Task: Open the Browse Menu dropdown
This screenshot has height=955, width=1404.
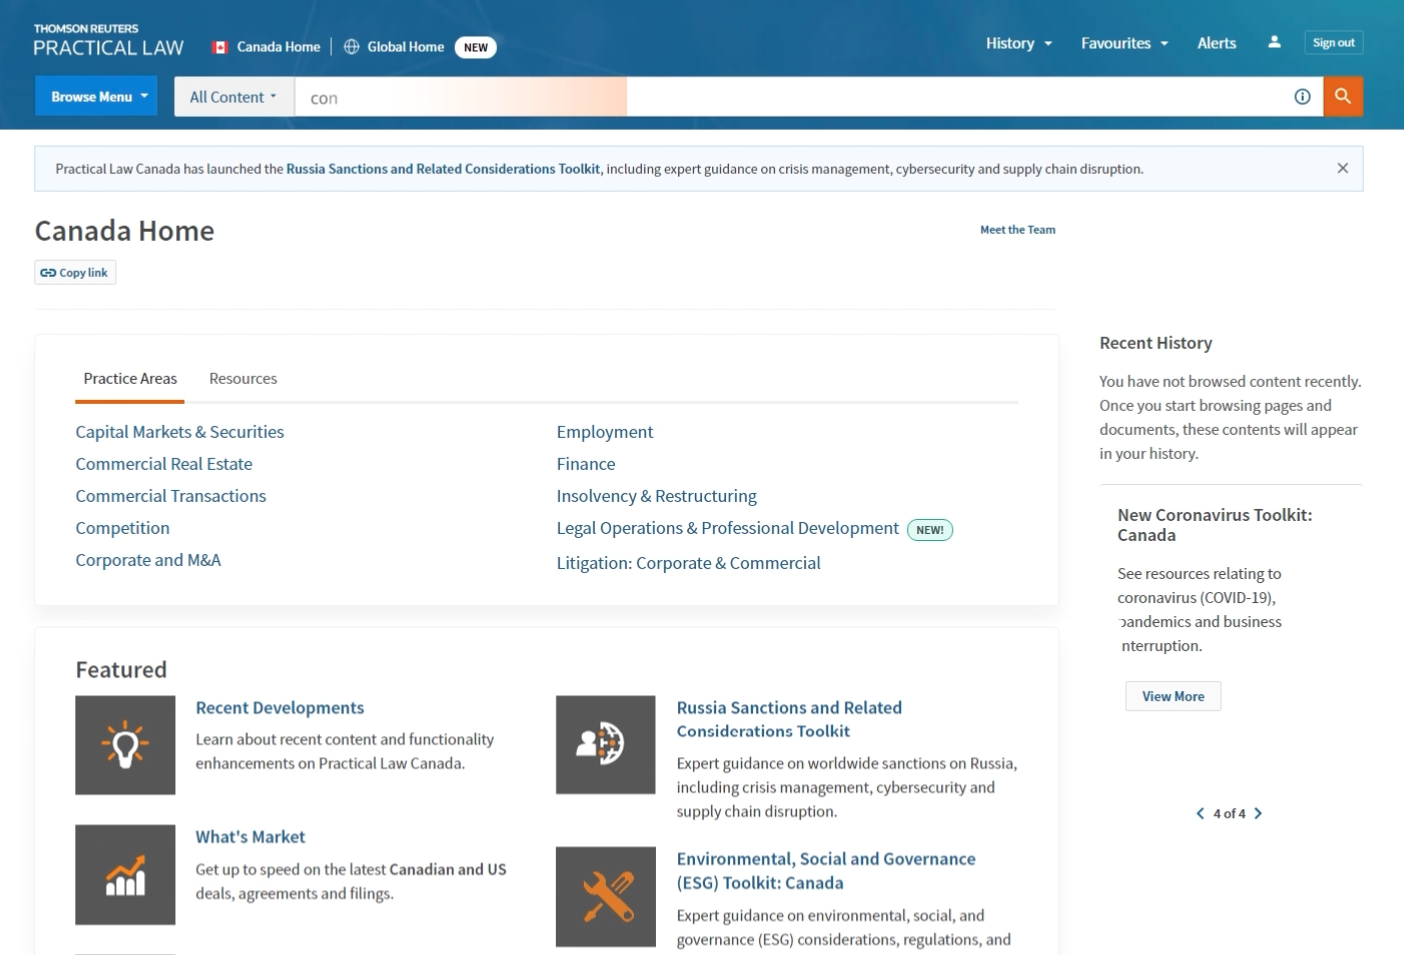Action: [x=96, y=97]
